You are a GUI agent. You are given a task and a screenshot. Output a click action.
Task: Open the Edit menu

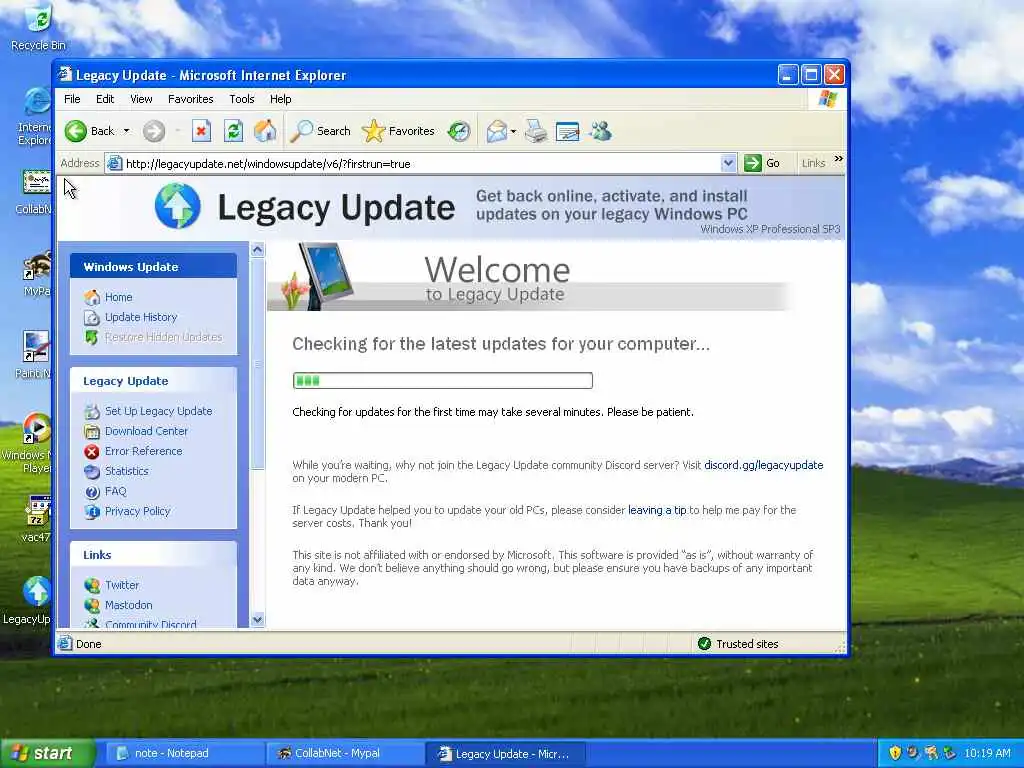click(104, 99)
